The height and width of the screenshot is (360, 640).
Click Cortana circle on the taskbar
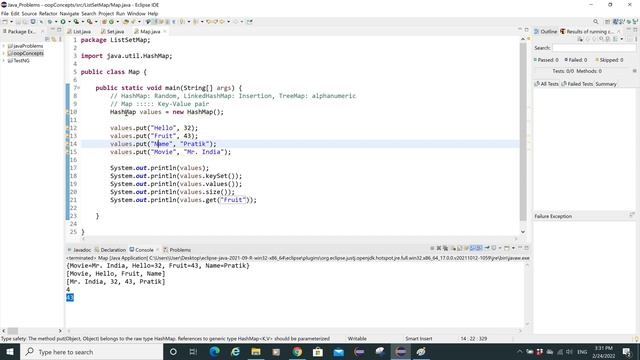coord(173,351)
